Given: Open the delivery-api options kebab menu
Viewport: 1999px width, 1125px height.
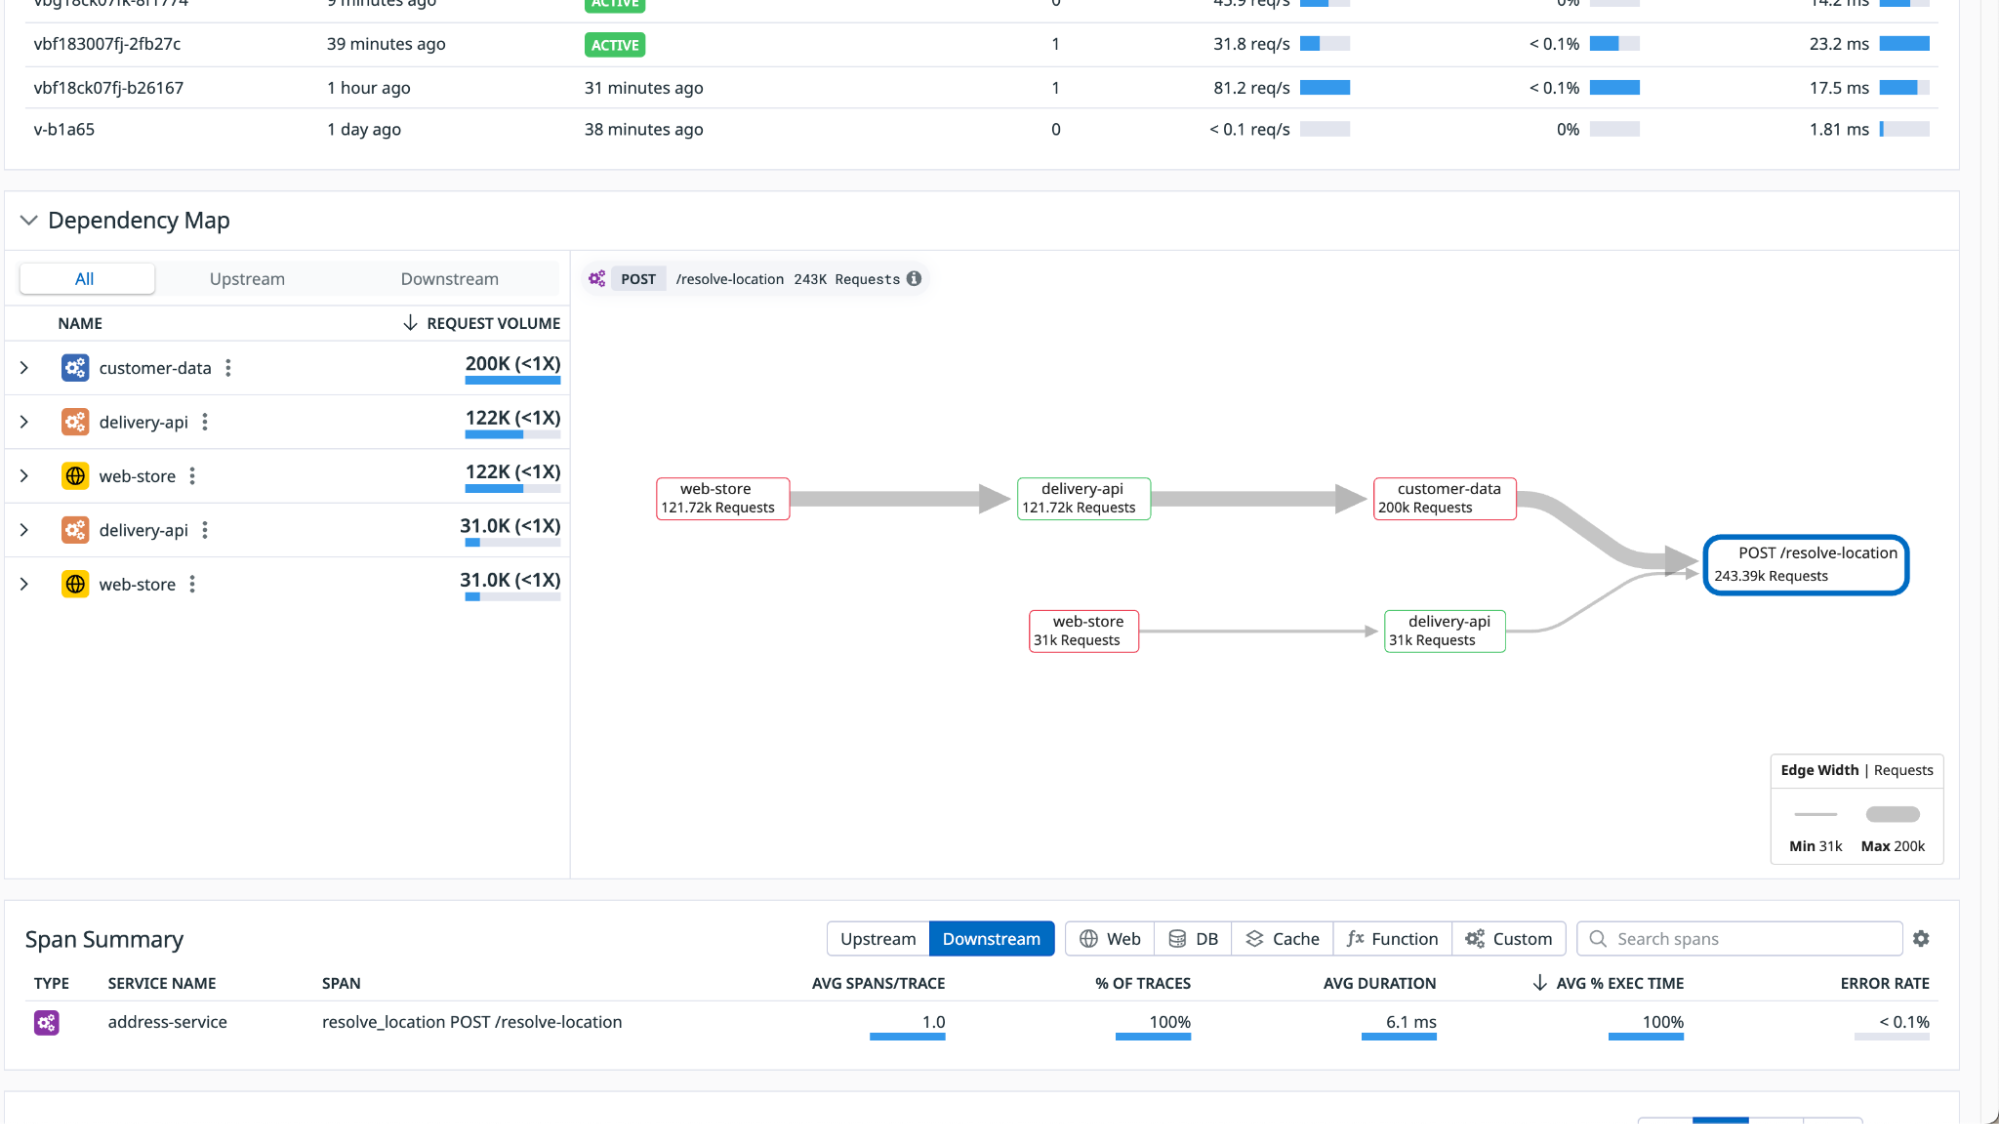Looking at the screenshot, I should pos(205,421).
